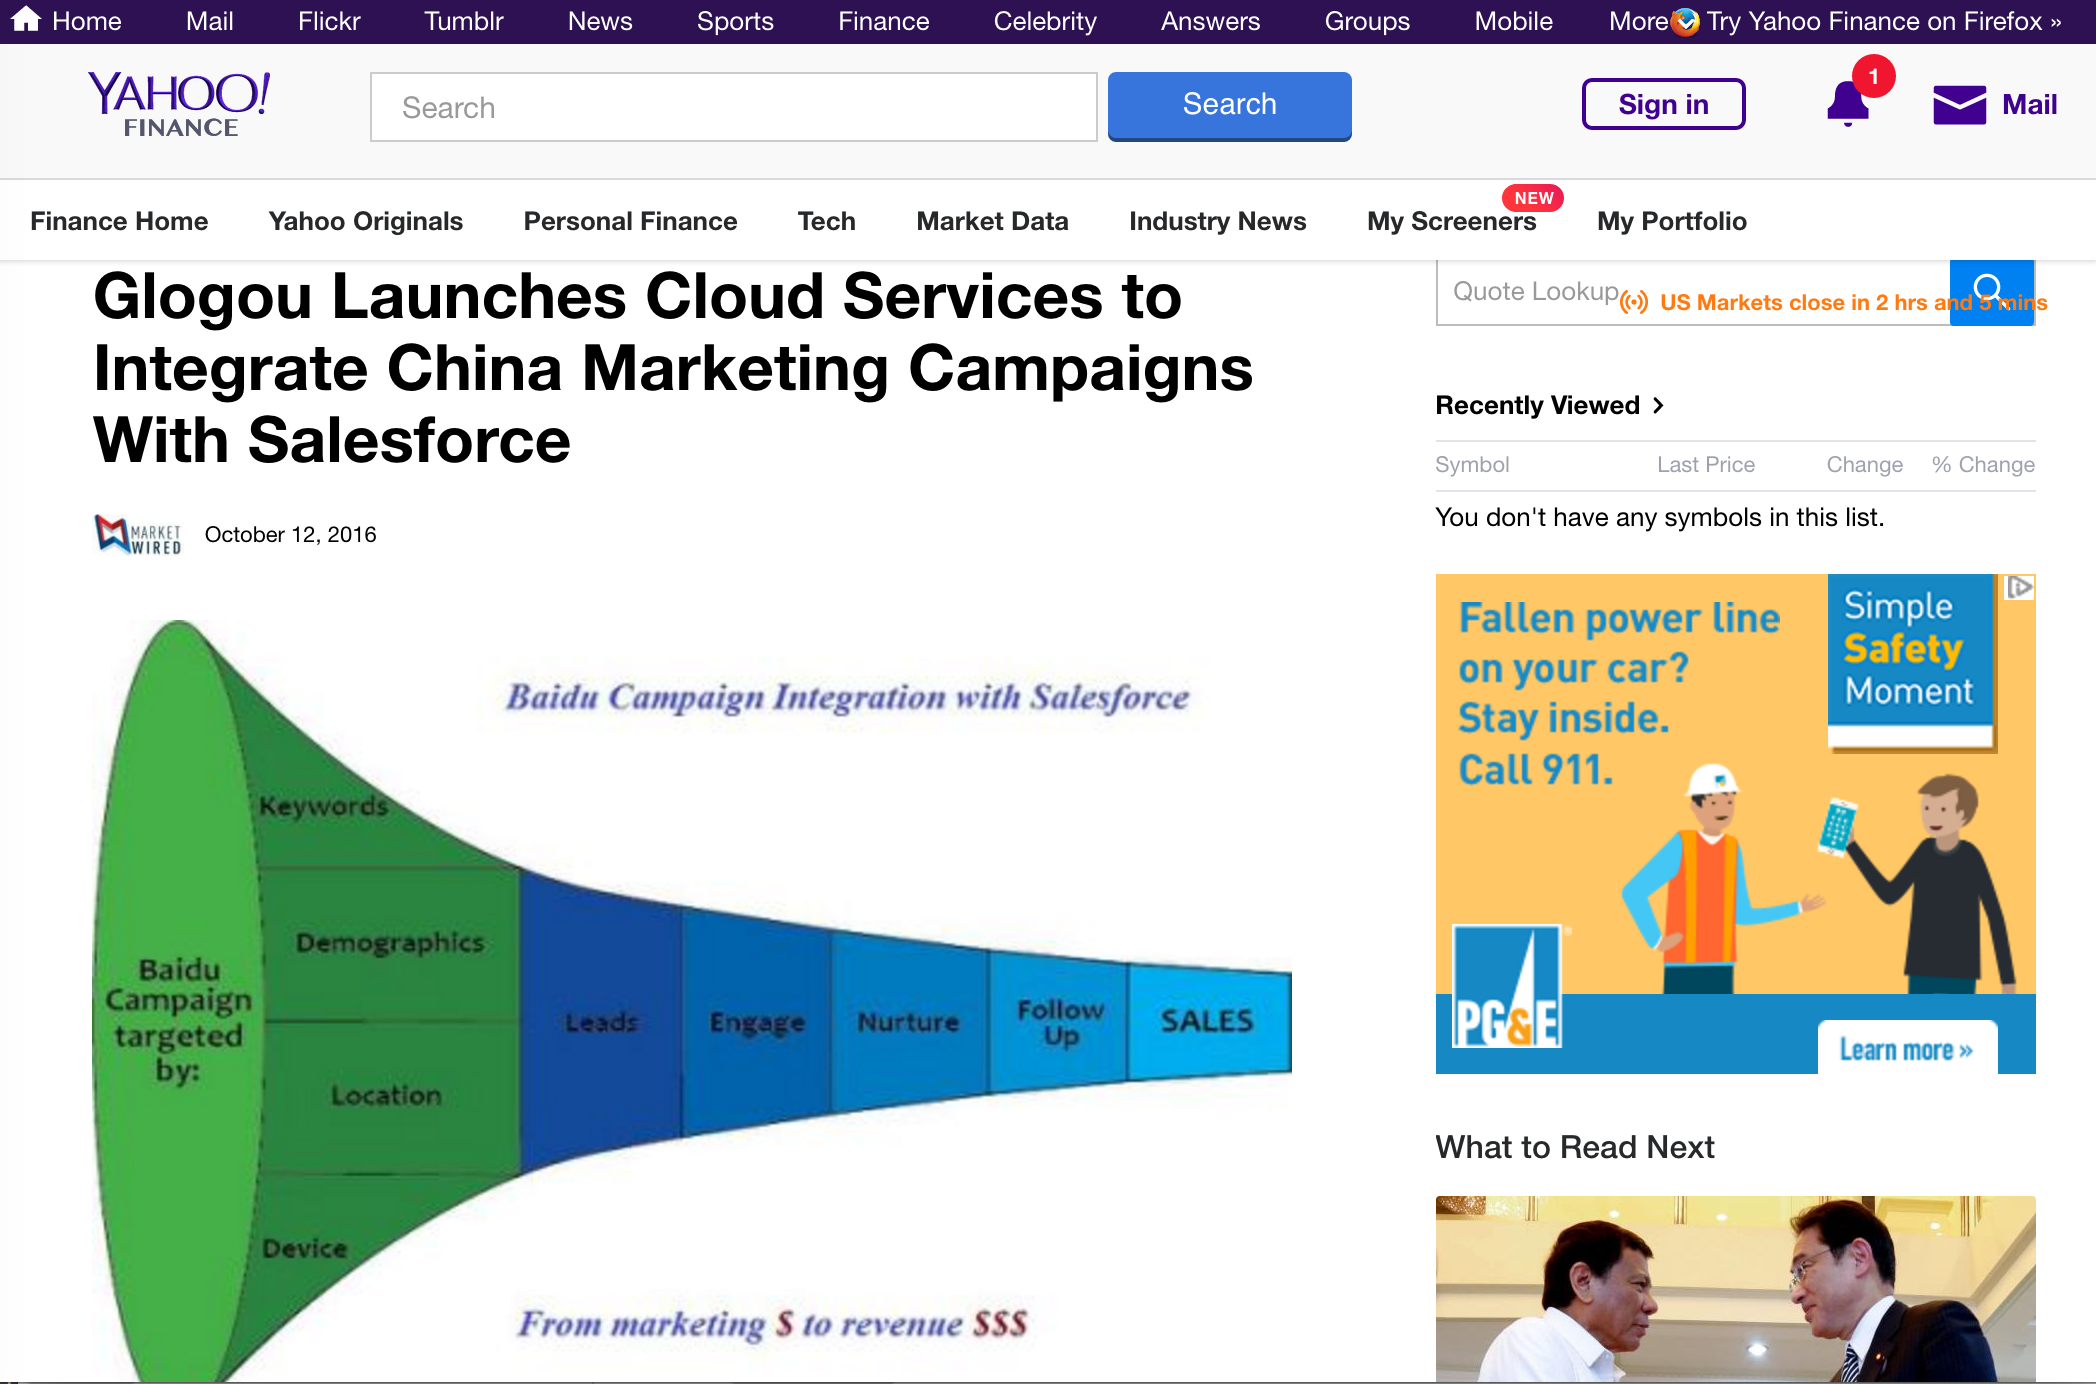Viewport: 2096px width, 1384px height.
Task: Open Flickr in top navigation bar
Action: tap(329, 21)
